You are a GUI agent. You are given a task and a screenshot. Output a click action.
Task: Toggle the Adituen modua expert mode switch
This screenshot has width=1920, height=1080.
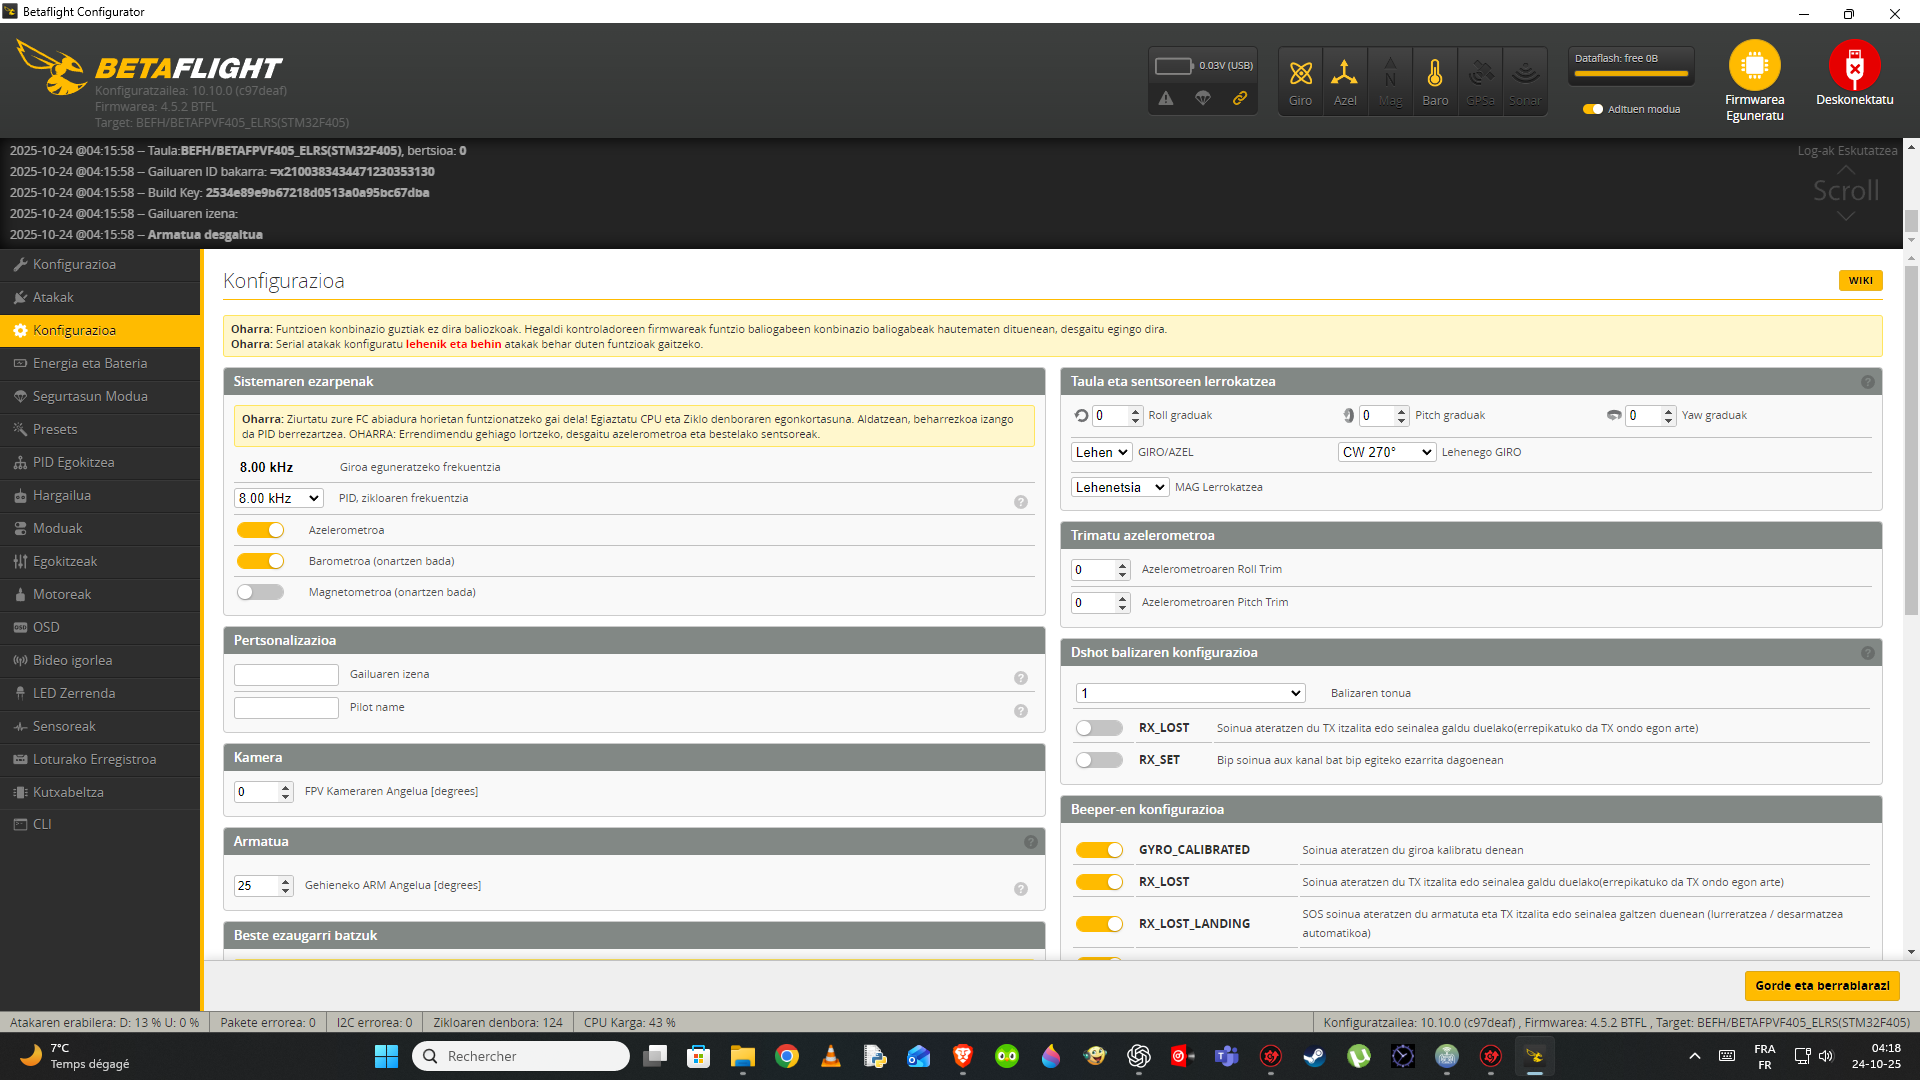coord(1593,109)
